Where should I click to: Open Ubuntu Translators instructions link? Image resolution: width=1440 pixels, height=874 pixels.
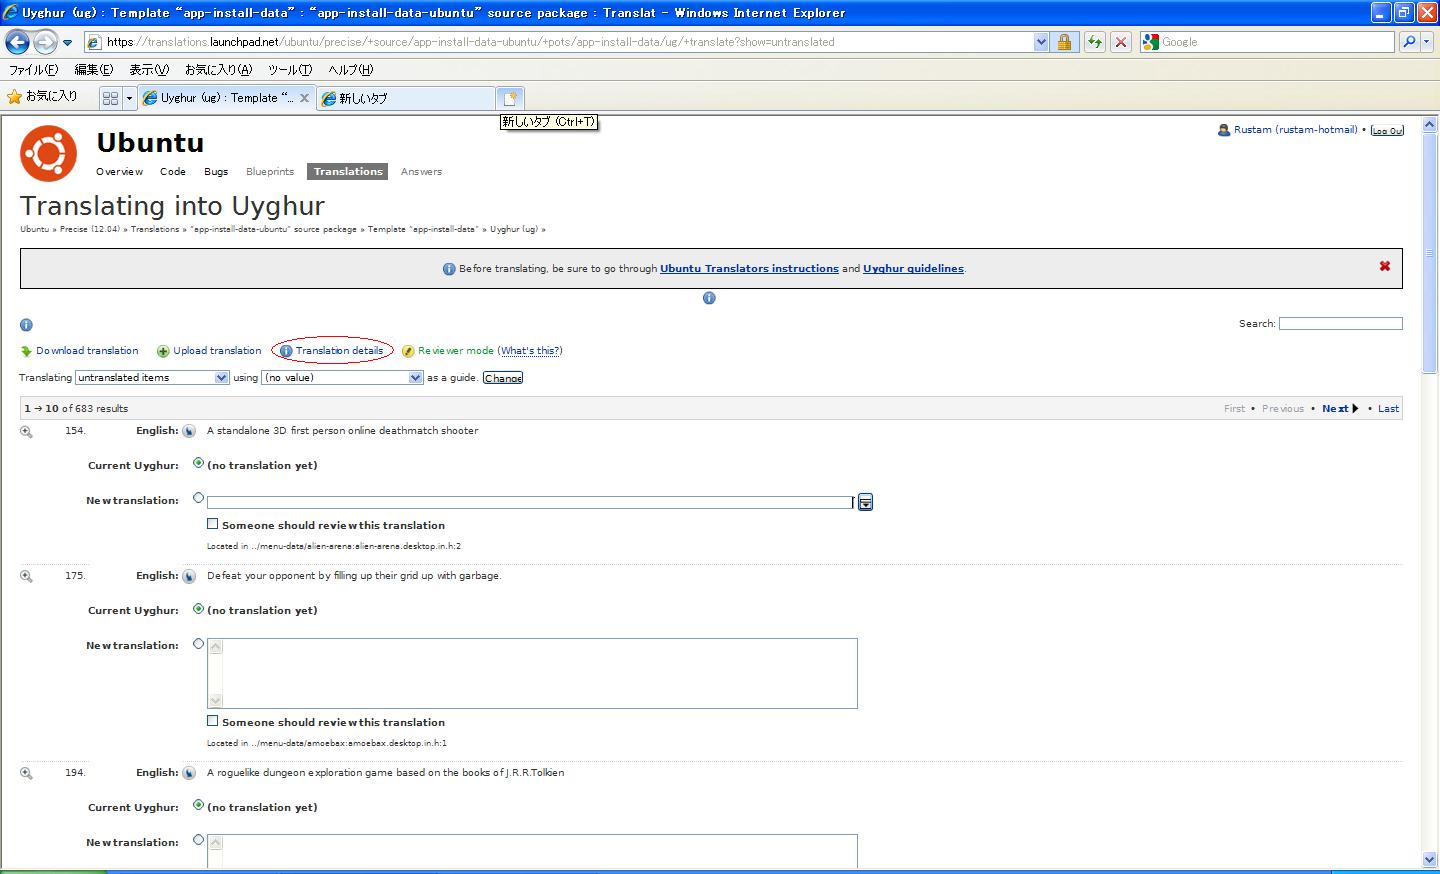point(749,269)
